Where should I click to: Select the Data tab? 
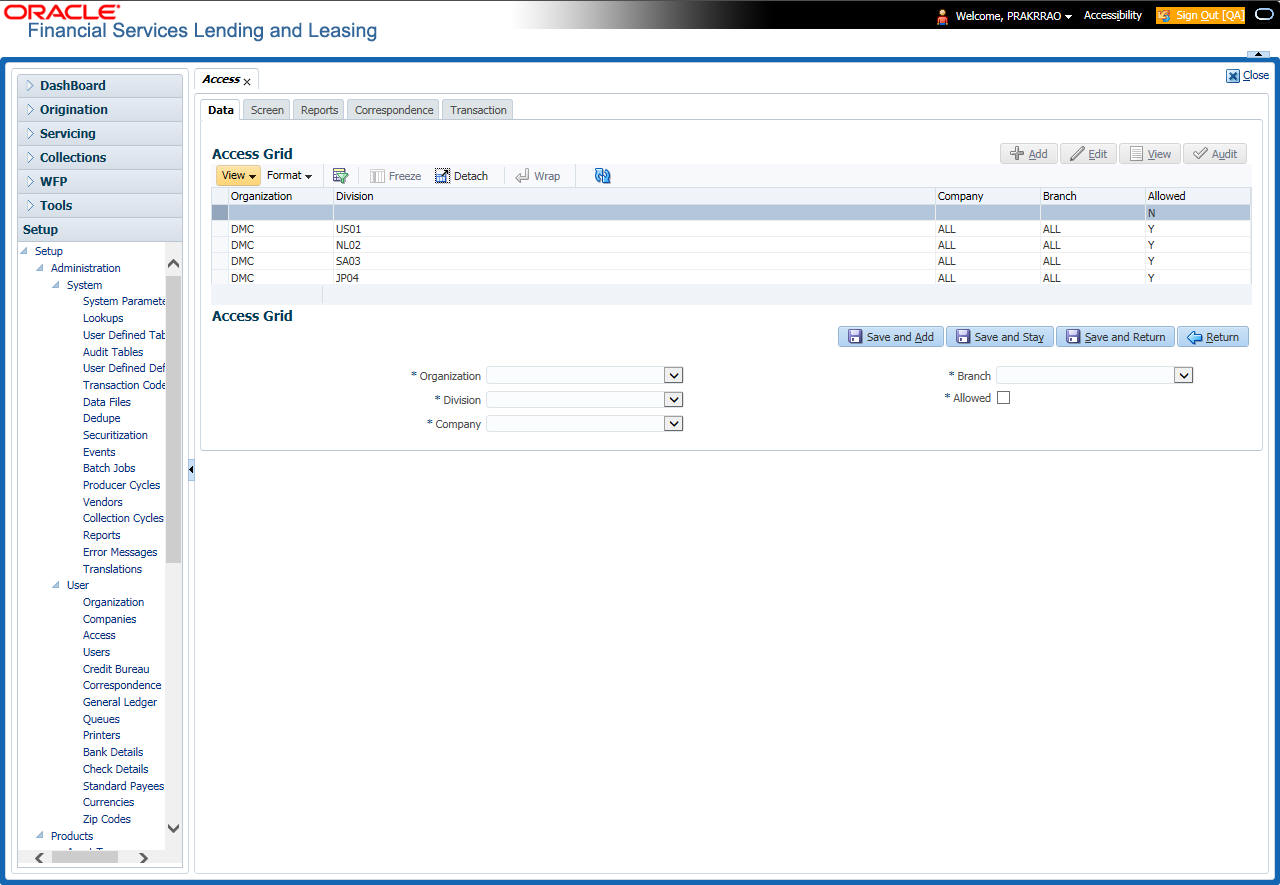pos(221,110)
